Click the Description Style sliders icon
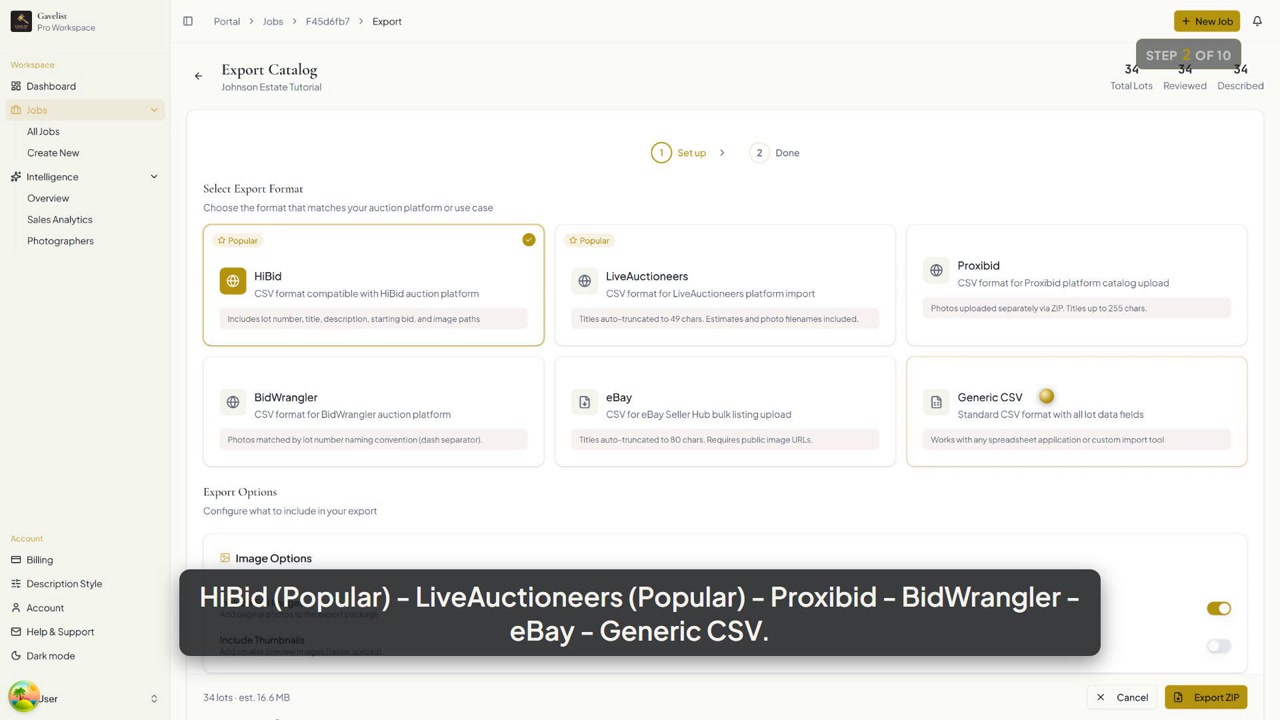This screenshot has width=1280, height=720. point(16,584)
